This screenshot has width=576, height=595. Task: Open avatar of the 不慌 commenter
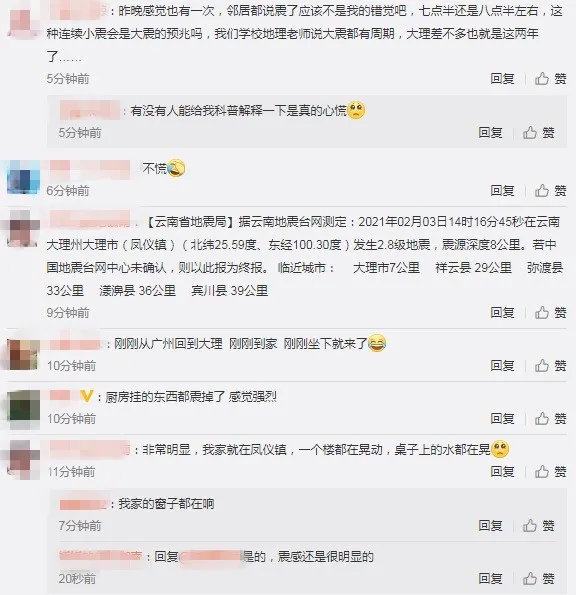tap(24, 177)
